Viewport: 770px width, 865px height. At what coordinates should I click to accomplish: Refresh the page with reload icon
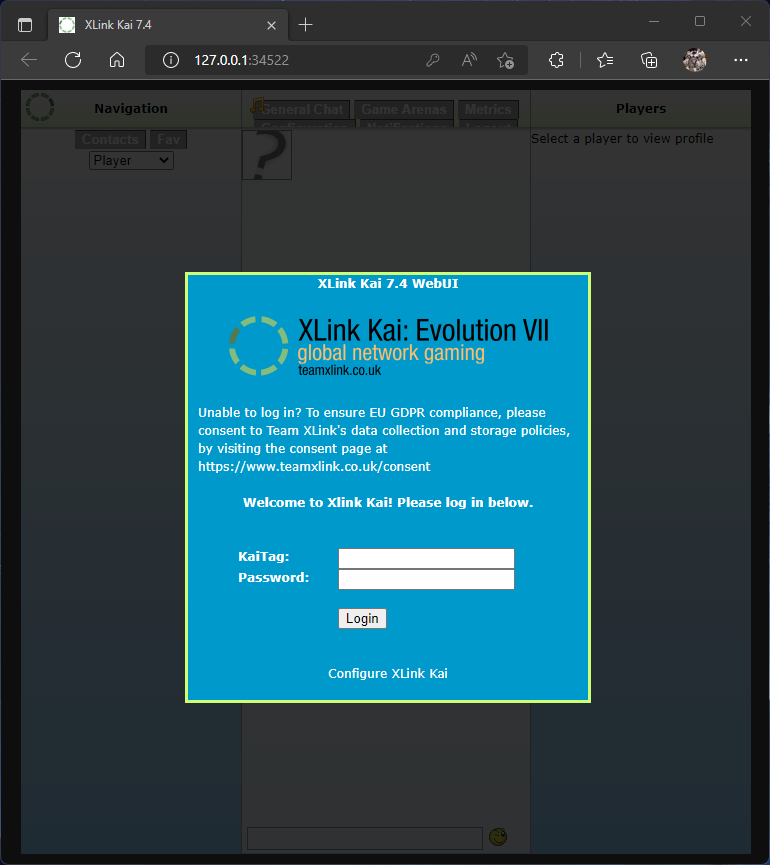(x=73, y=60)
